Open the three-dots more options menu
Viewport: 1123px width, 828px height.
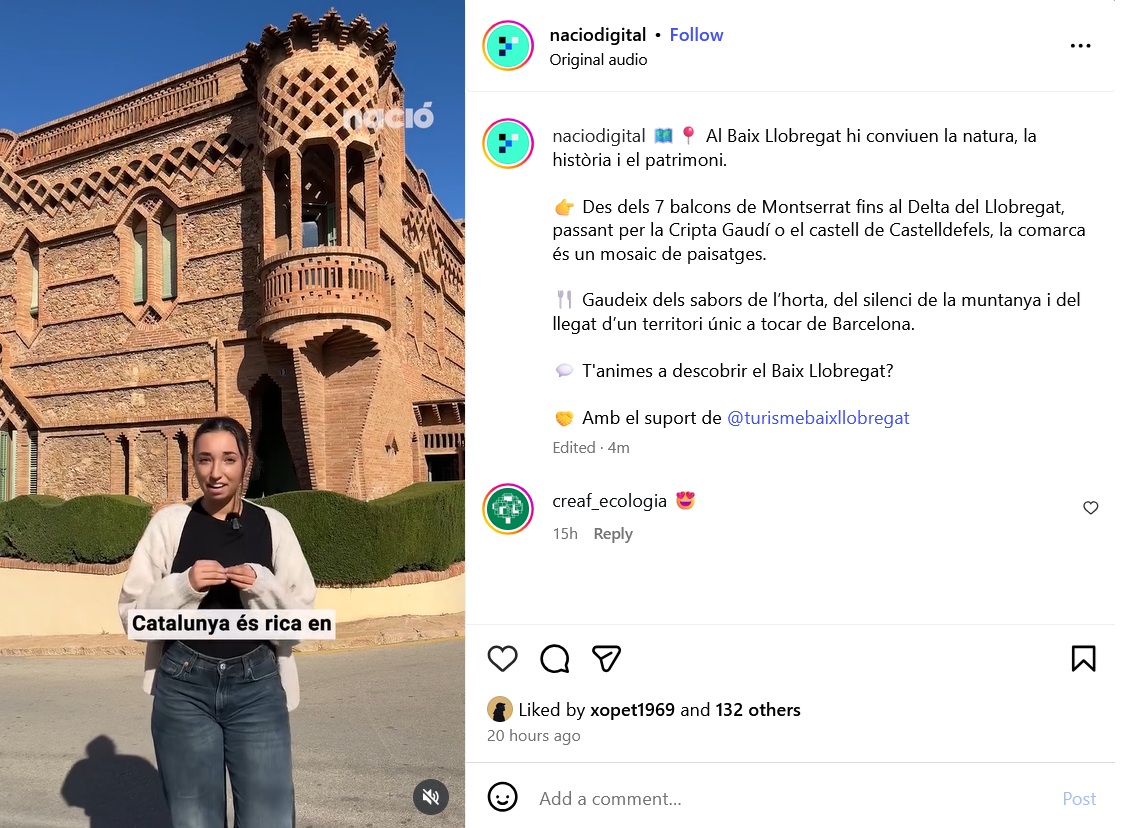click(1080, 46)
